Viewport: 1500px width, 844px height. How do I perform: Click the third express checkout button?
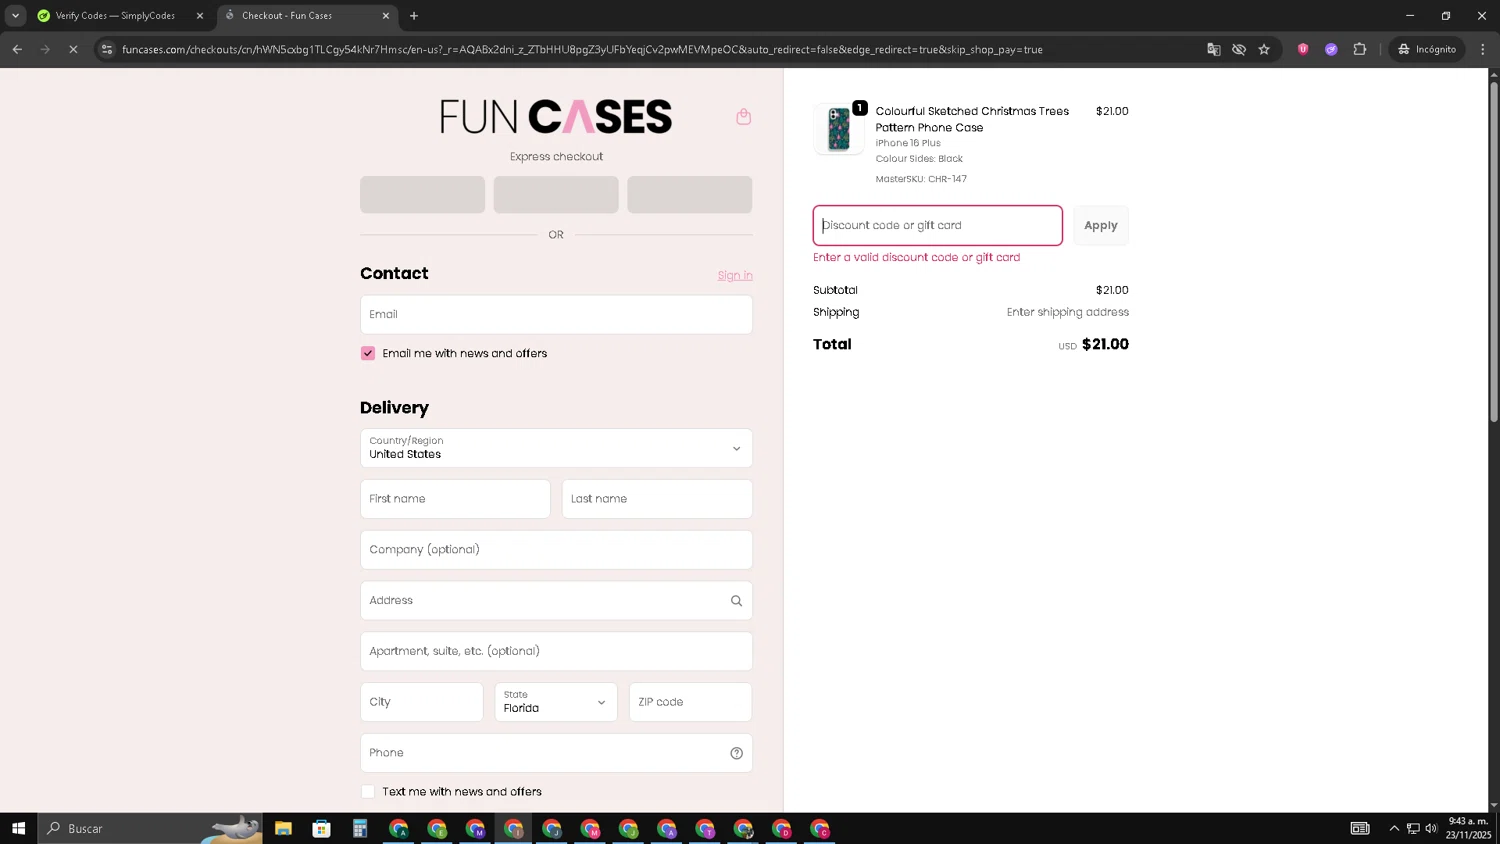[689, 195]
